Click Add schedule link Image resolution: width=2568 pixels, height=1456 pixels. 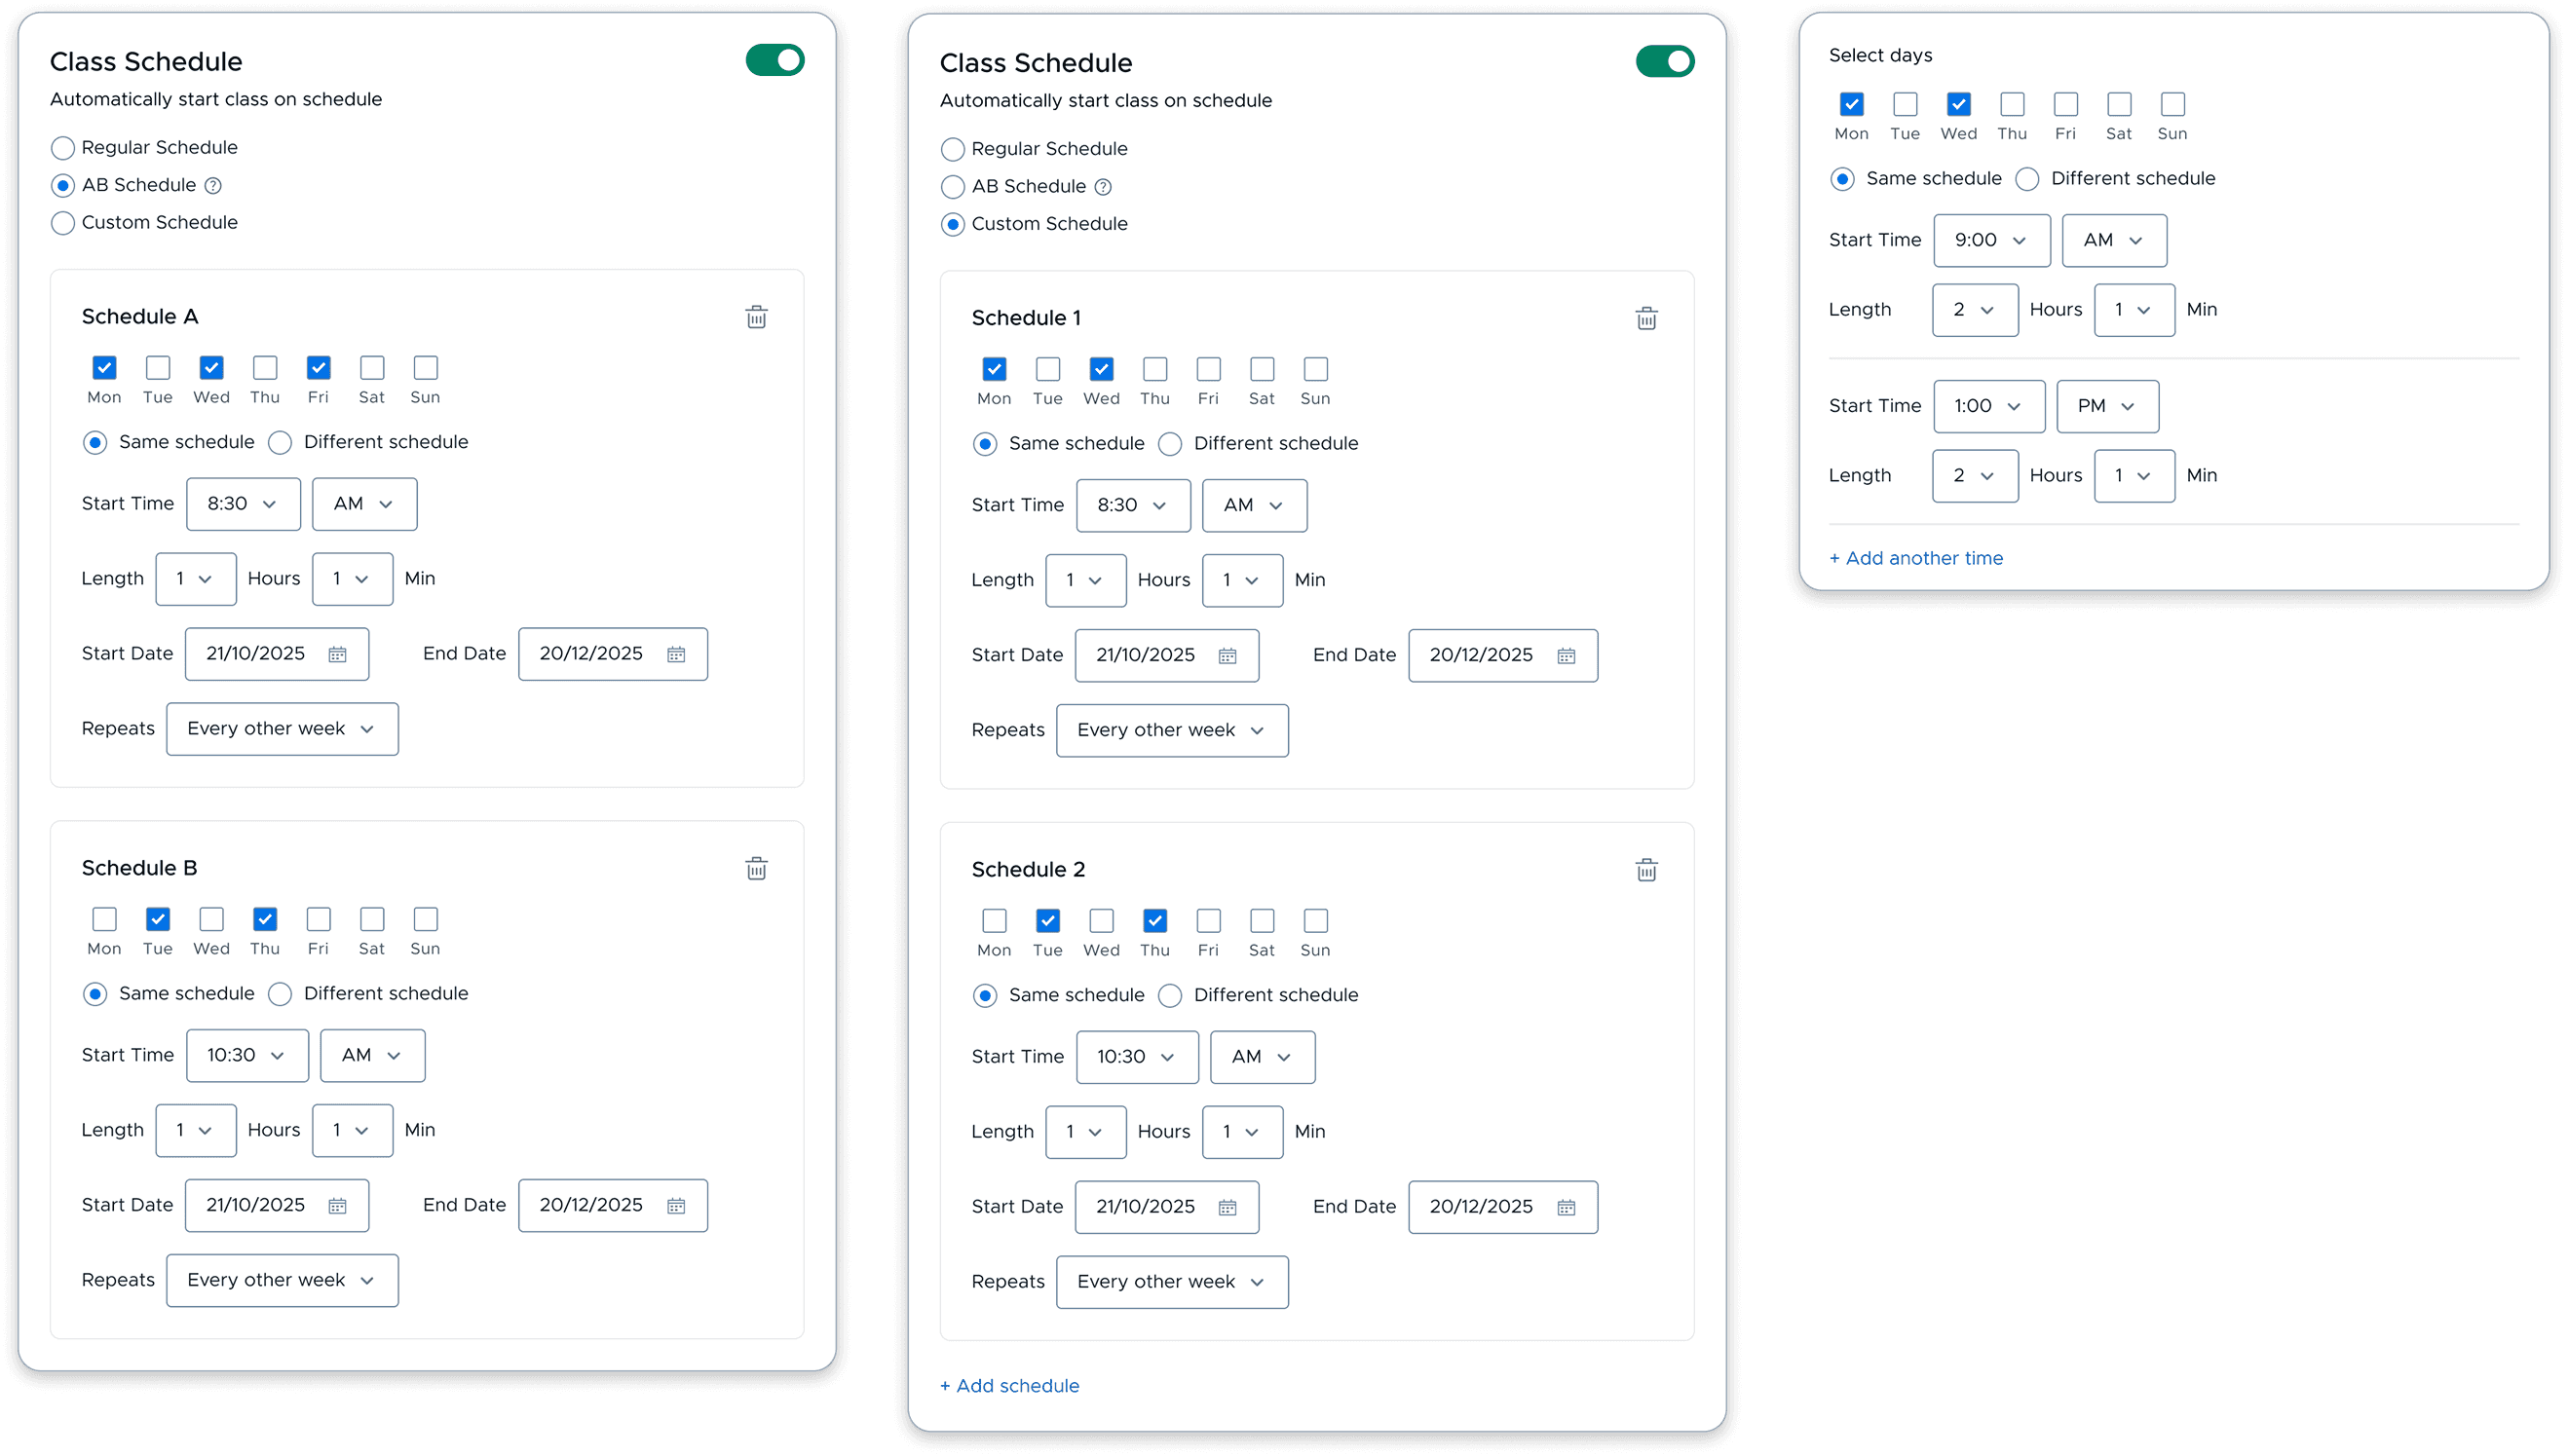[1009, 1386]
